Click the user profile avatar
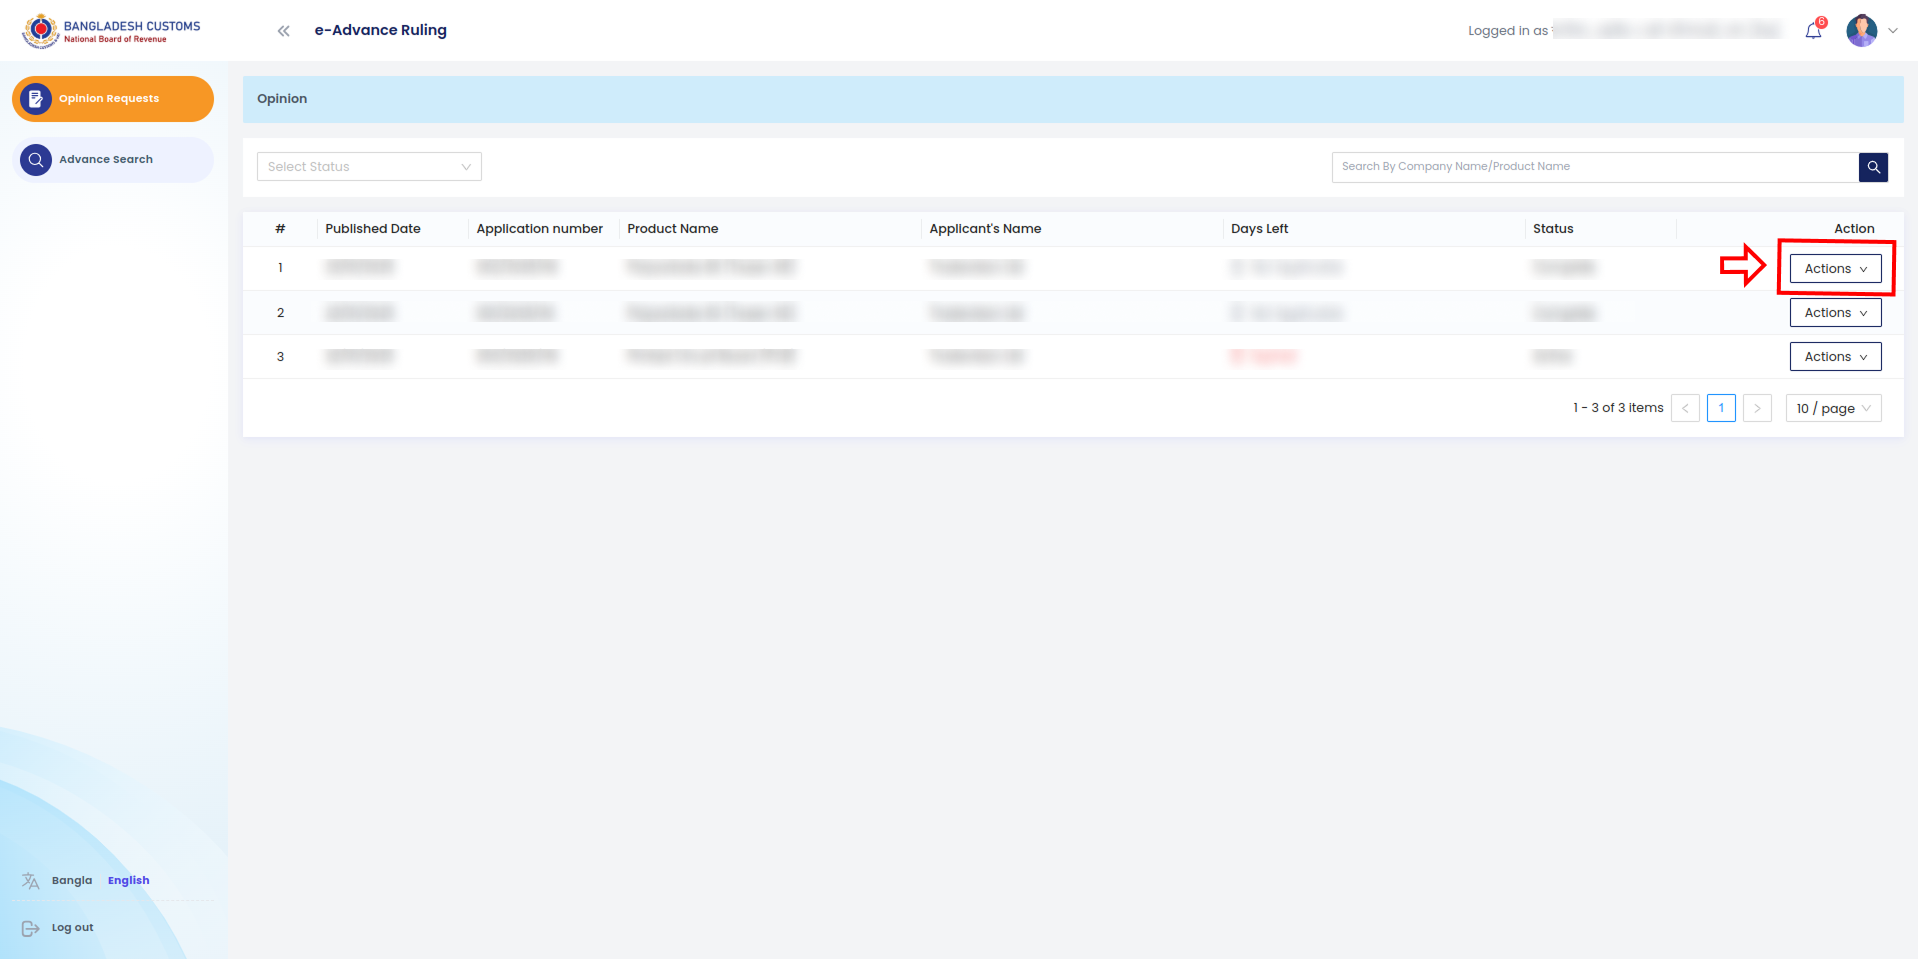The image size is (1918, 959). (x=1861, y=31)
